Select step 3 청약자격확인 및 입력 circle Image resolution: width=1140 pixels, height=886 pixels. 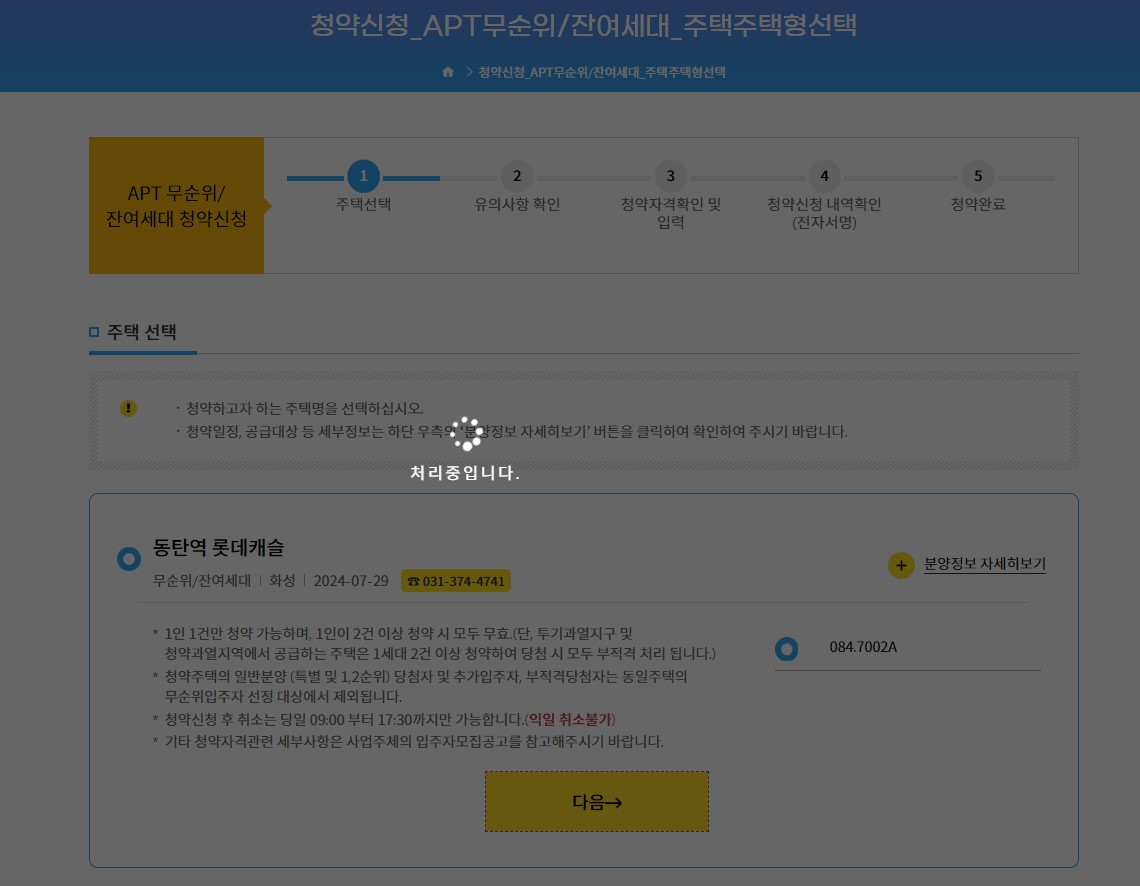click(670, 176)
